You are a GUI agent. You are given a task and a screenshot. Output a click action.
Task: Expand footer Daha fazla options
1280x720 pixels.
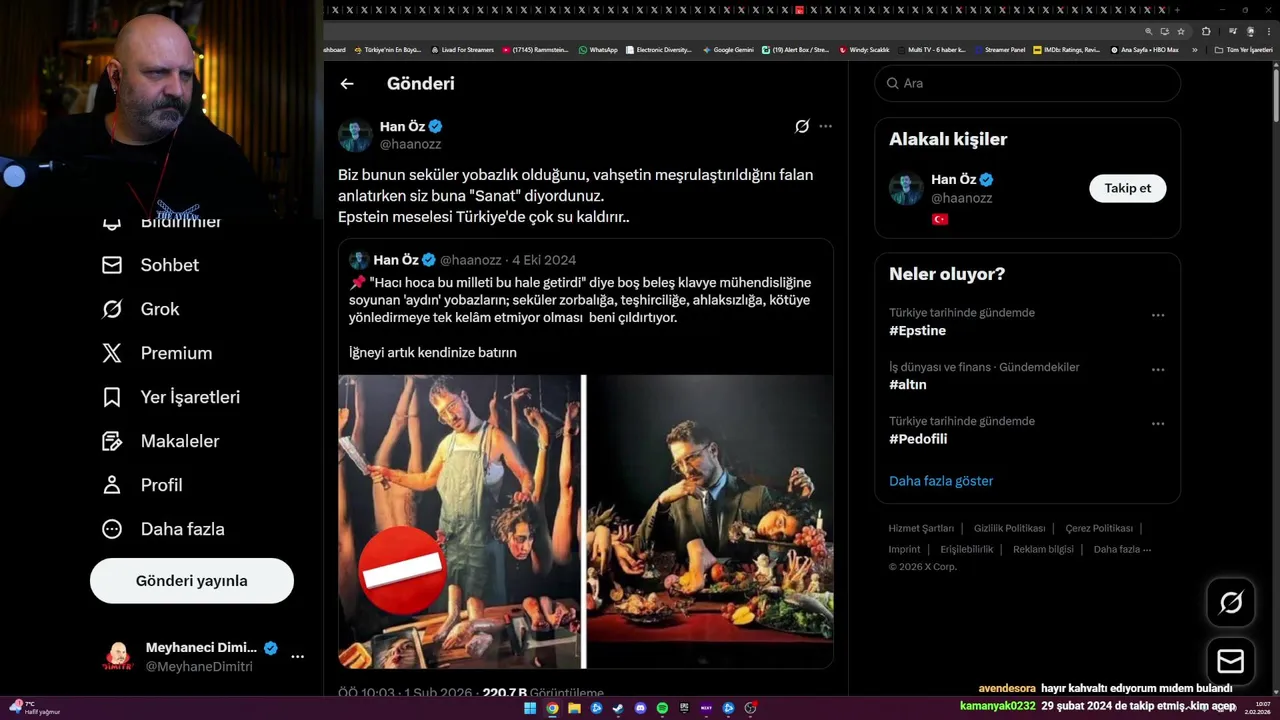click(1122, 549)
